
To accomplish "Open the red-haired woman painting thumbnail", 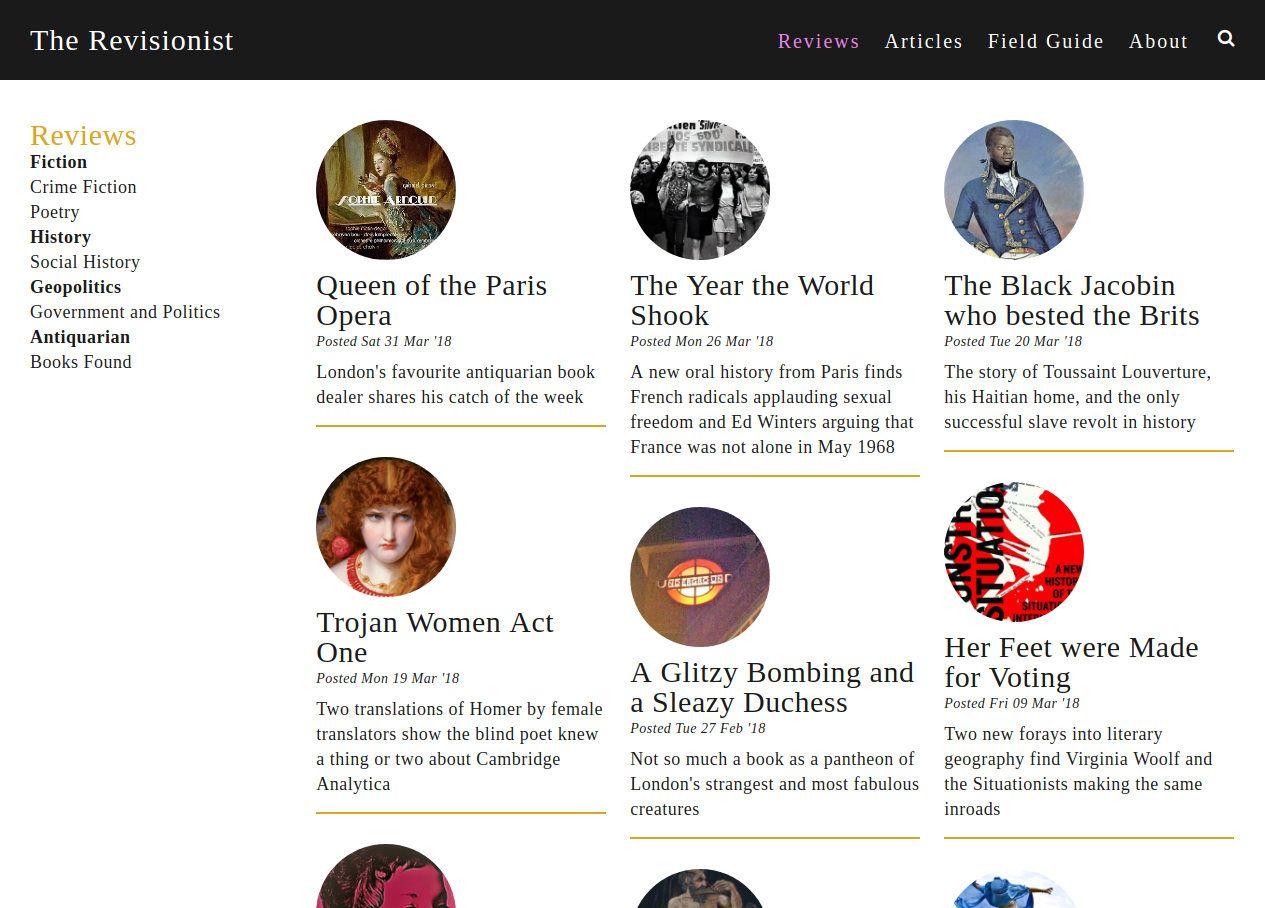I will coord(386,527).
